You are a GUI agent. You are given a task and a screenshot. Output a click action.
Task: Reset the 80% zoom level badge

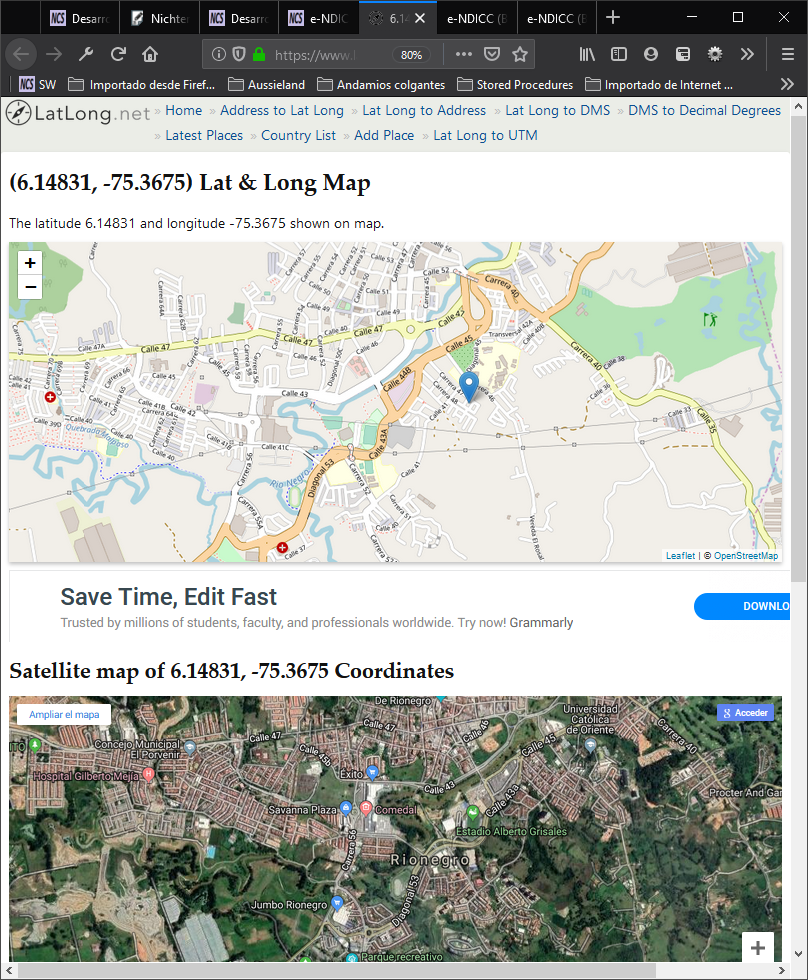coord(411,54)
